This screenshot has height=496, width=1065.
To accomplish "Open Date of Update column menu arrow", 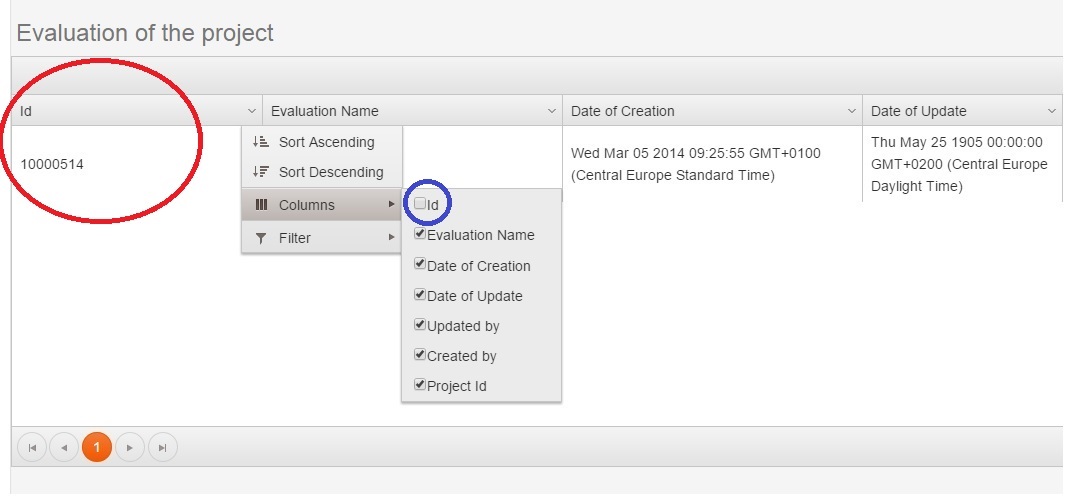I will click(1052, 111).
